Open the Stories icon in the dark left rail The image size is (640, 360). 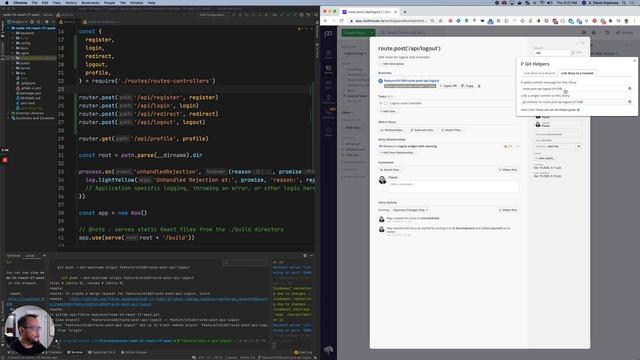(x=329, y=69)
